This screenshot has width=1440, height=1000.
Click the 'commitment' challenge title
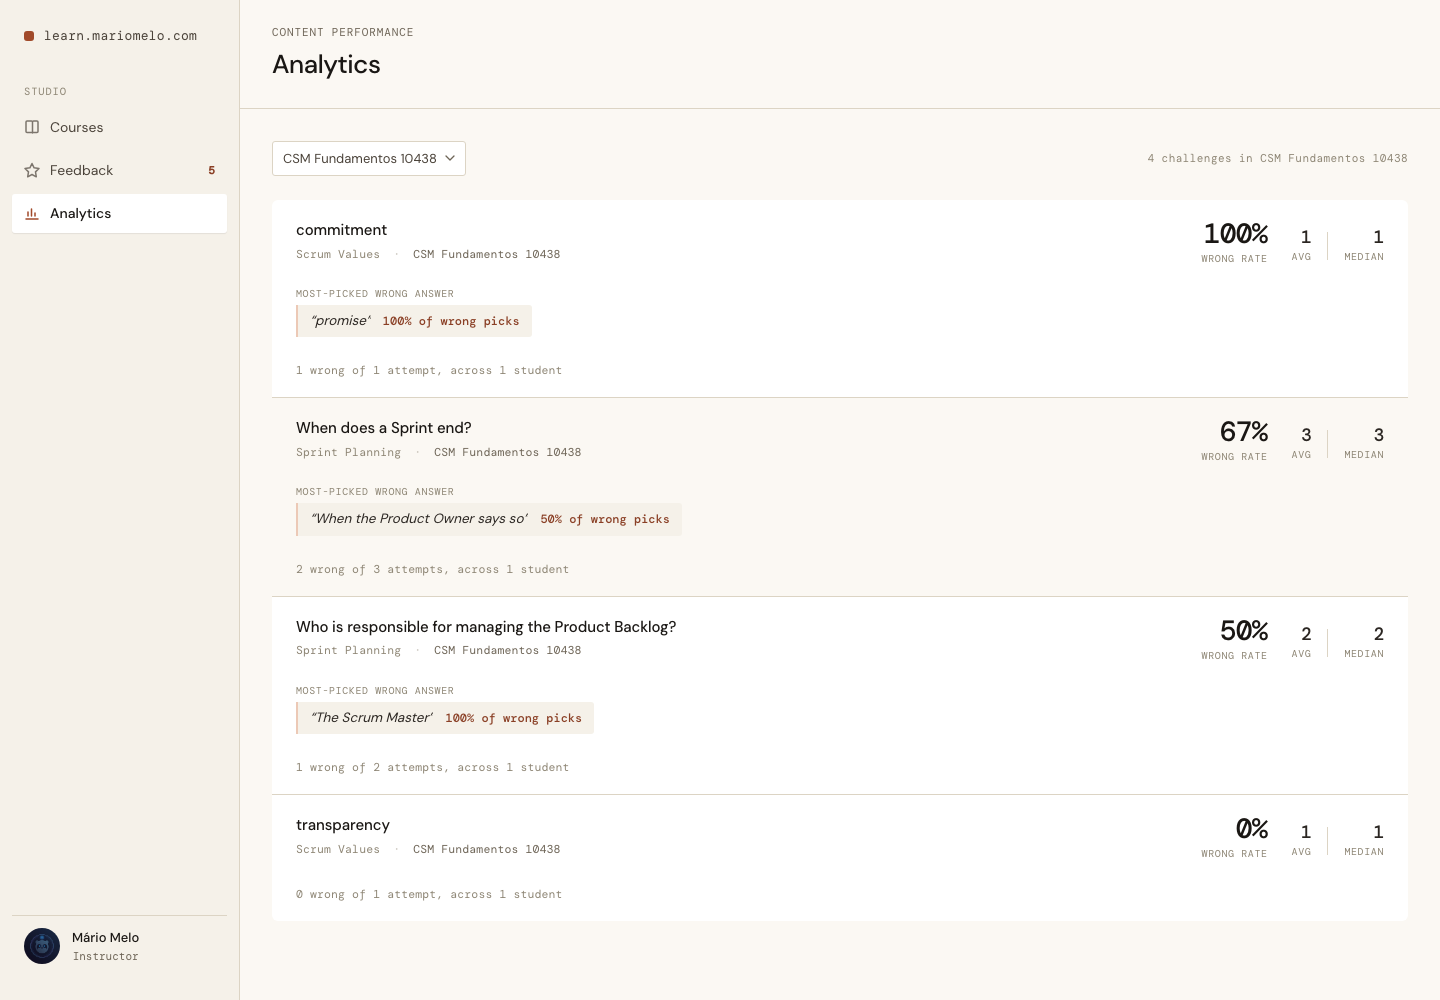pyautogui.click(x=341, y=230)
